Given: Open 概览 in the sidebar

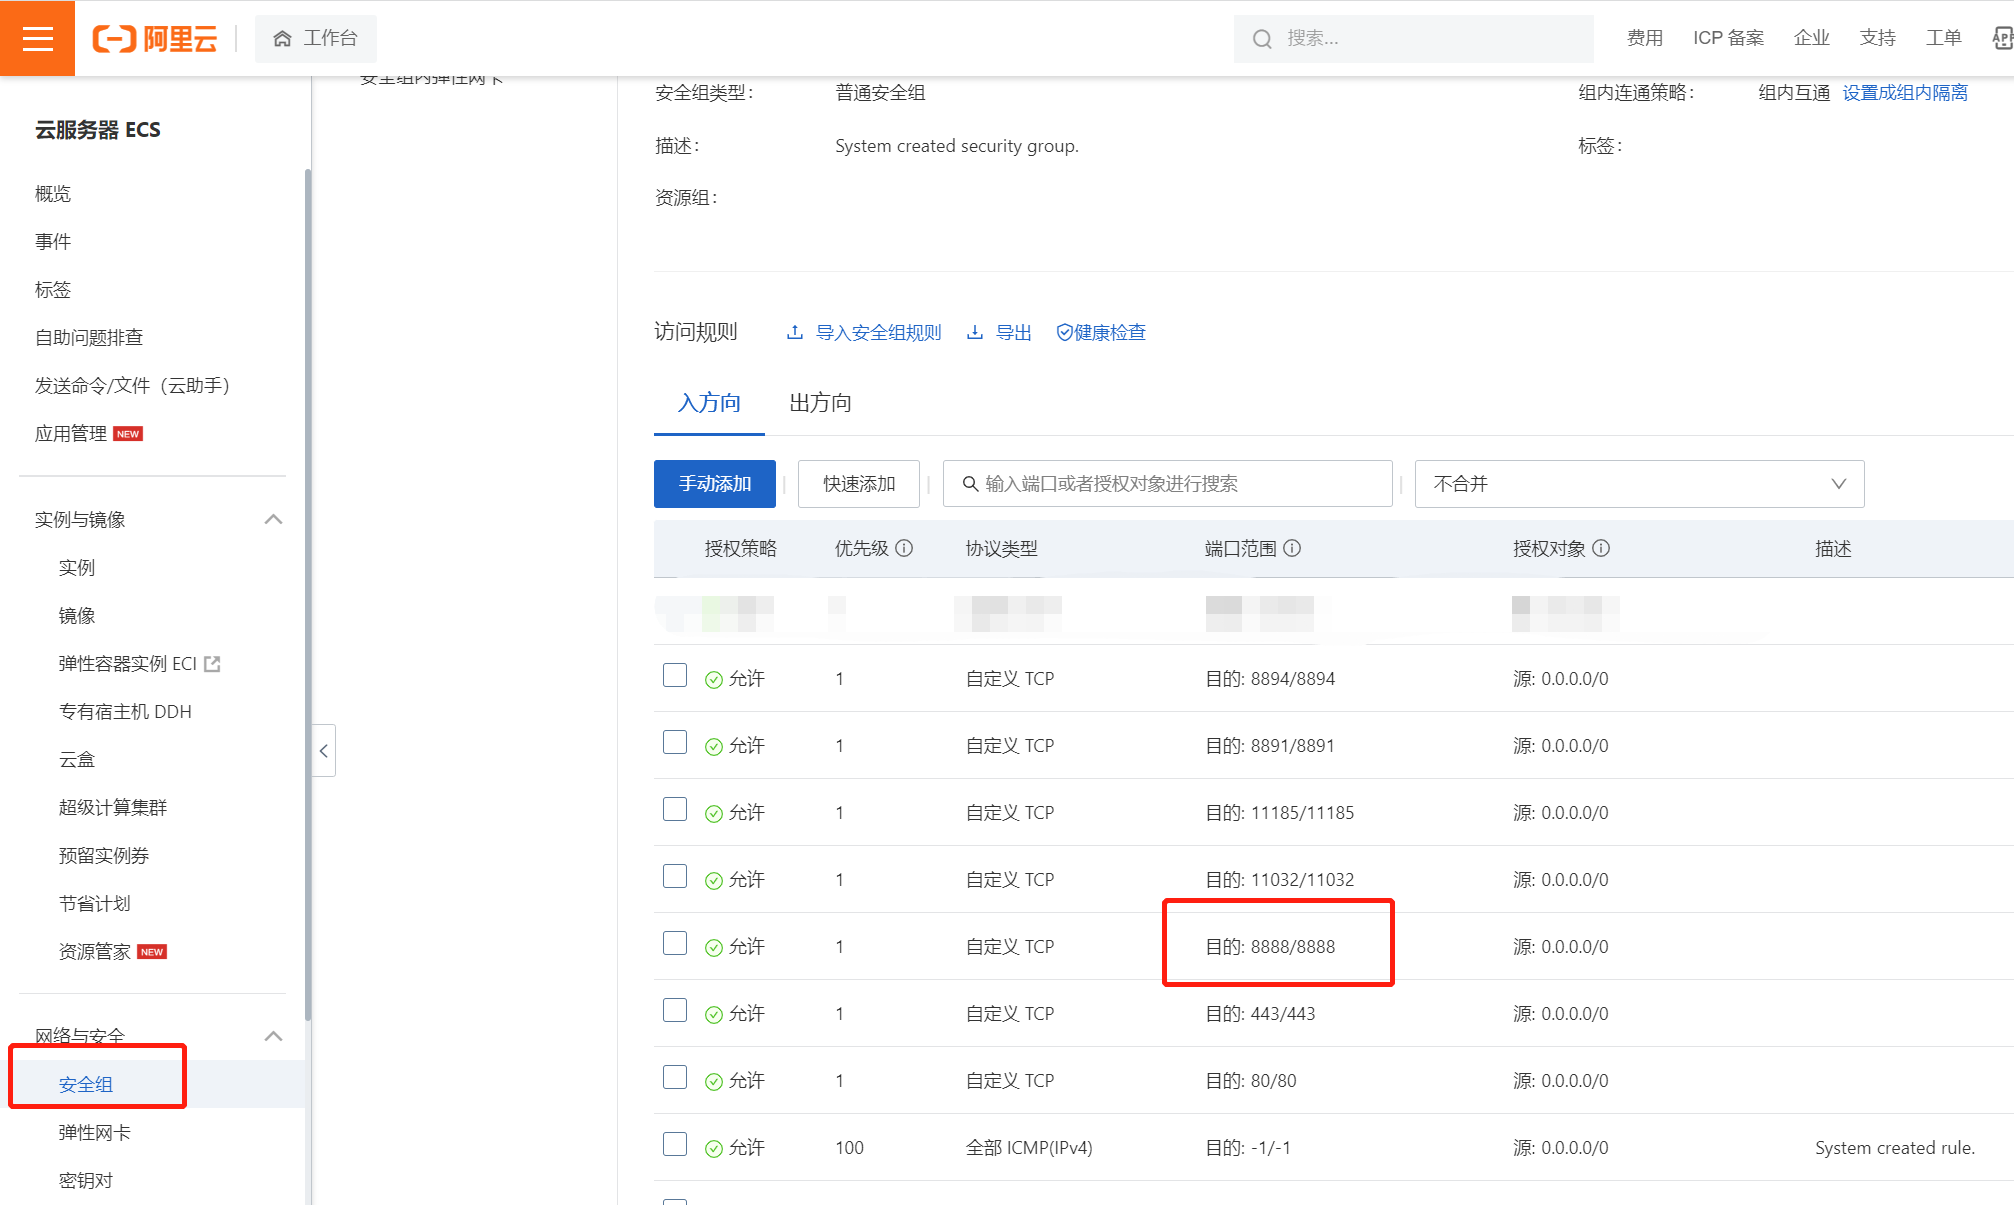Looking at the screenshot, I should (x=53, y=194).
